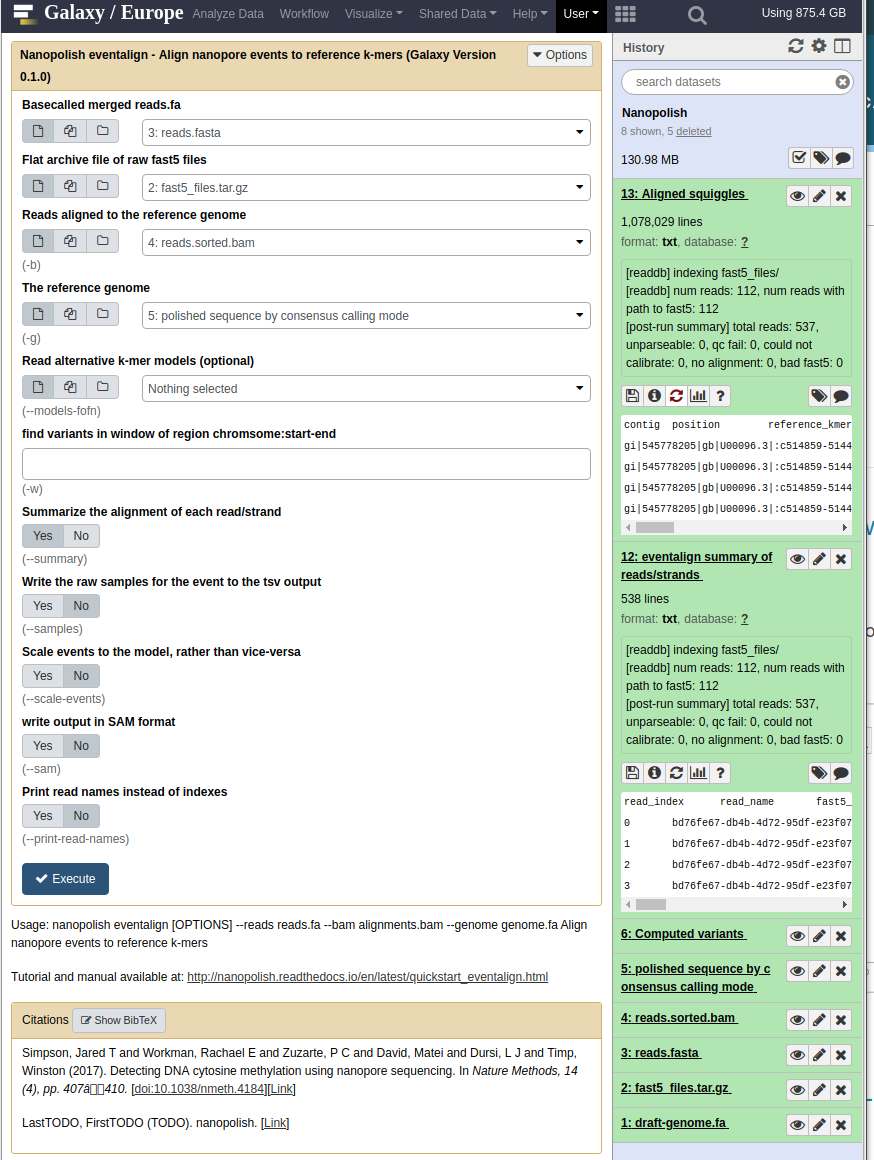Edit attributes of Computed variants dataset
The width and height of the screenshot is (874, 1160).
[x=819, y=936]
